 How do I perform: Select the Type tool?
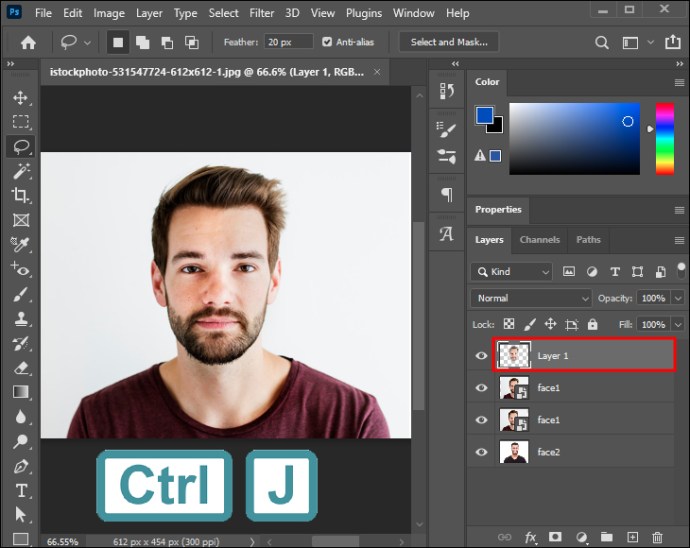click(20, 490)
